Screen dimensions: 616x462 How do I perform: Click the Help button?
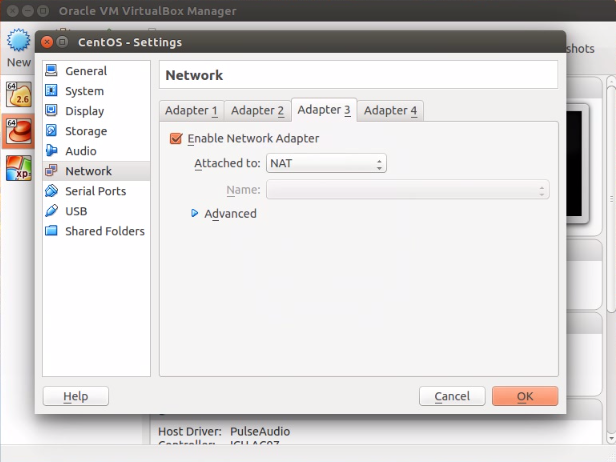point(75,396)
